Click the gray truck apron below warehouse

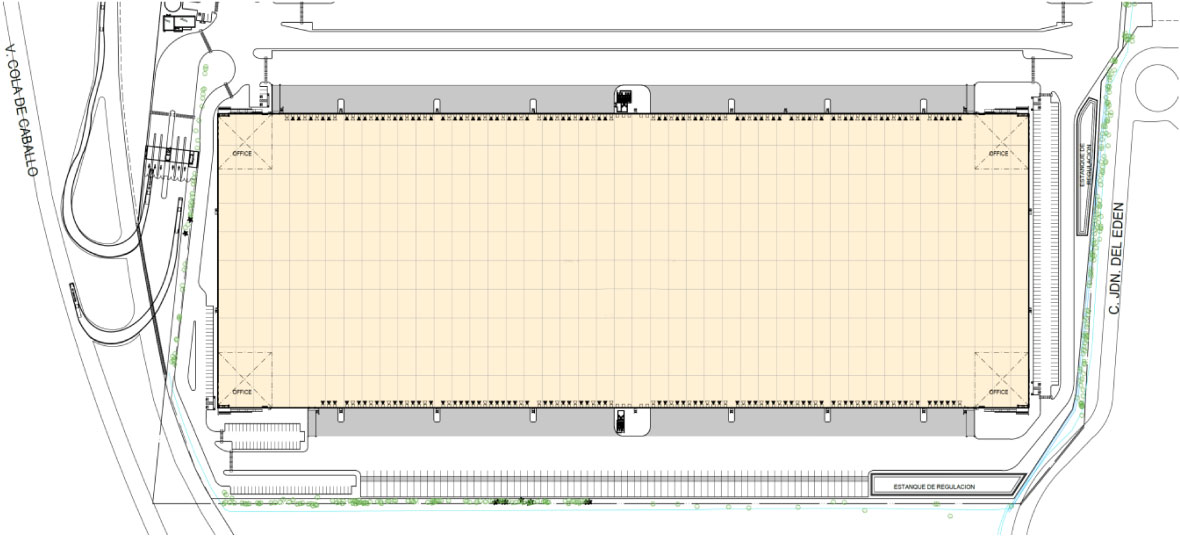450,423
